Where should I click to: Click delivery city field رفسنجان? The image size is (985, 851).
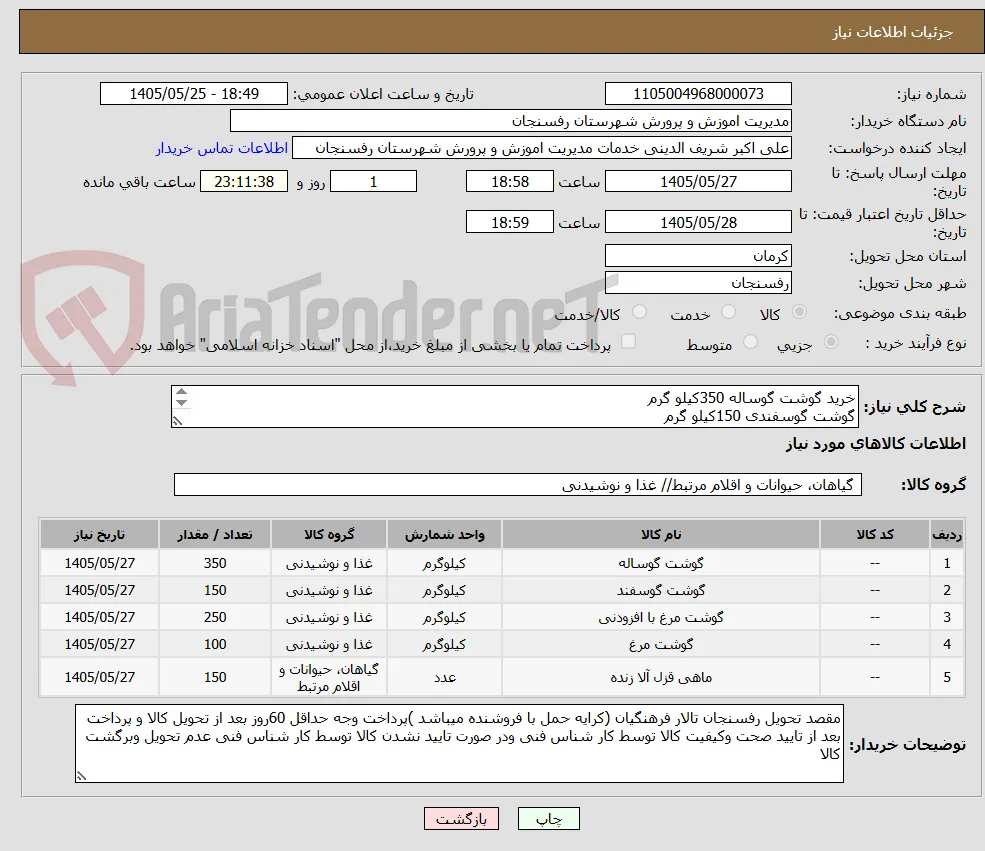698,283
